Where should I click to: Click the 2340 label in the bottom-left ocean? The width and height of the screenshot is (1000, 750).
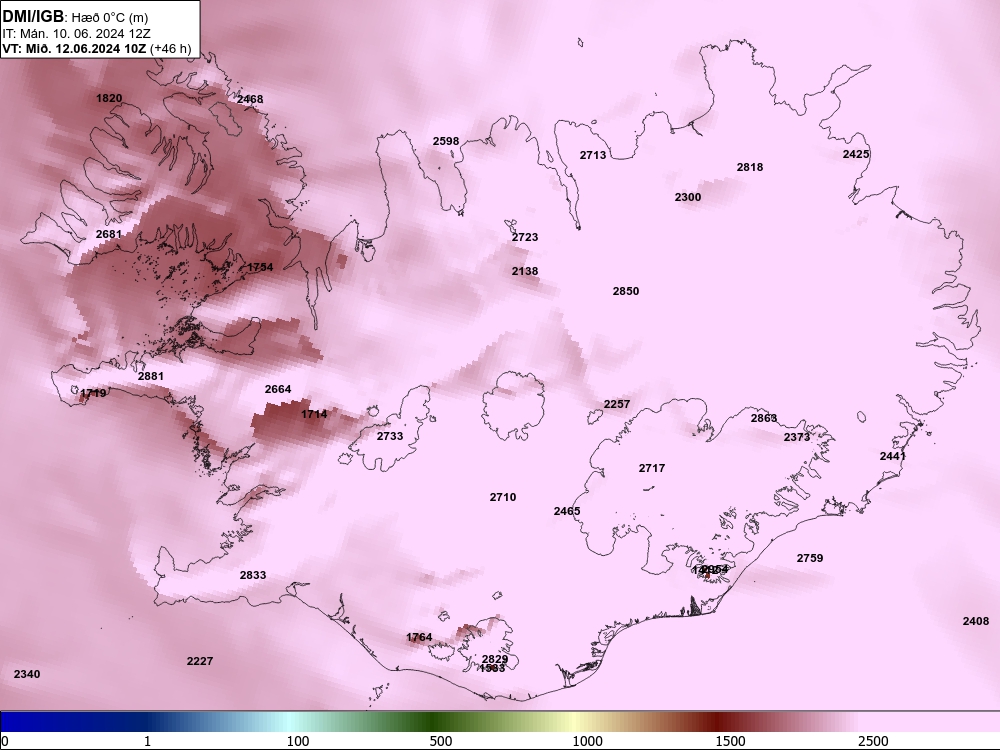click(27, 674)
